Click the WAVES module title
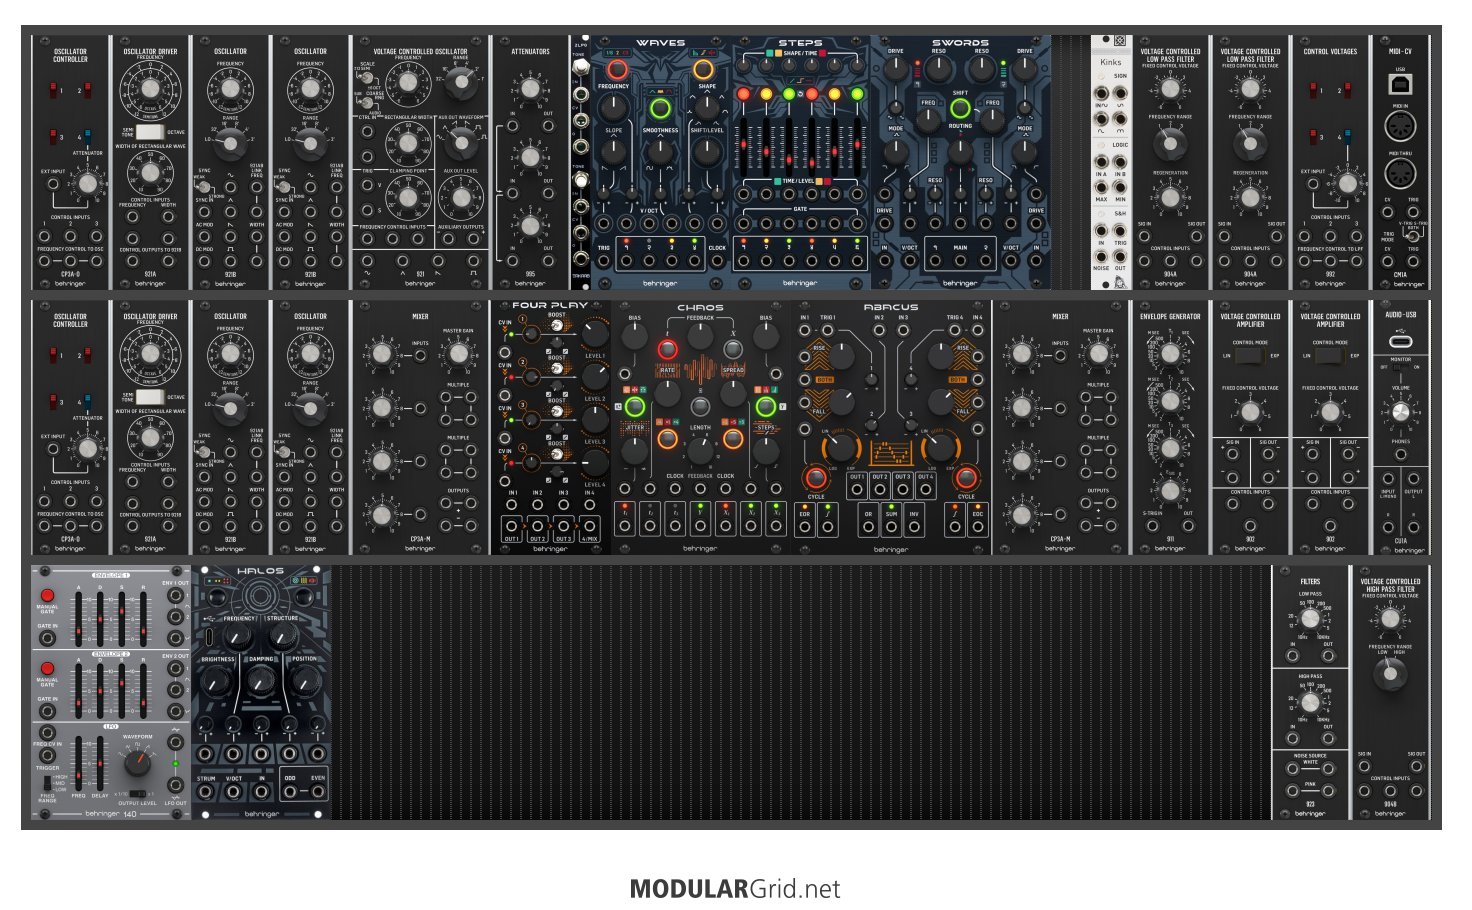Viewport: 1472px width, 910px height. tap(660, 43)
